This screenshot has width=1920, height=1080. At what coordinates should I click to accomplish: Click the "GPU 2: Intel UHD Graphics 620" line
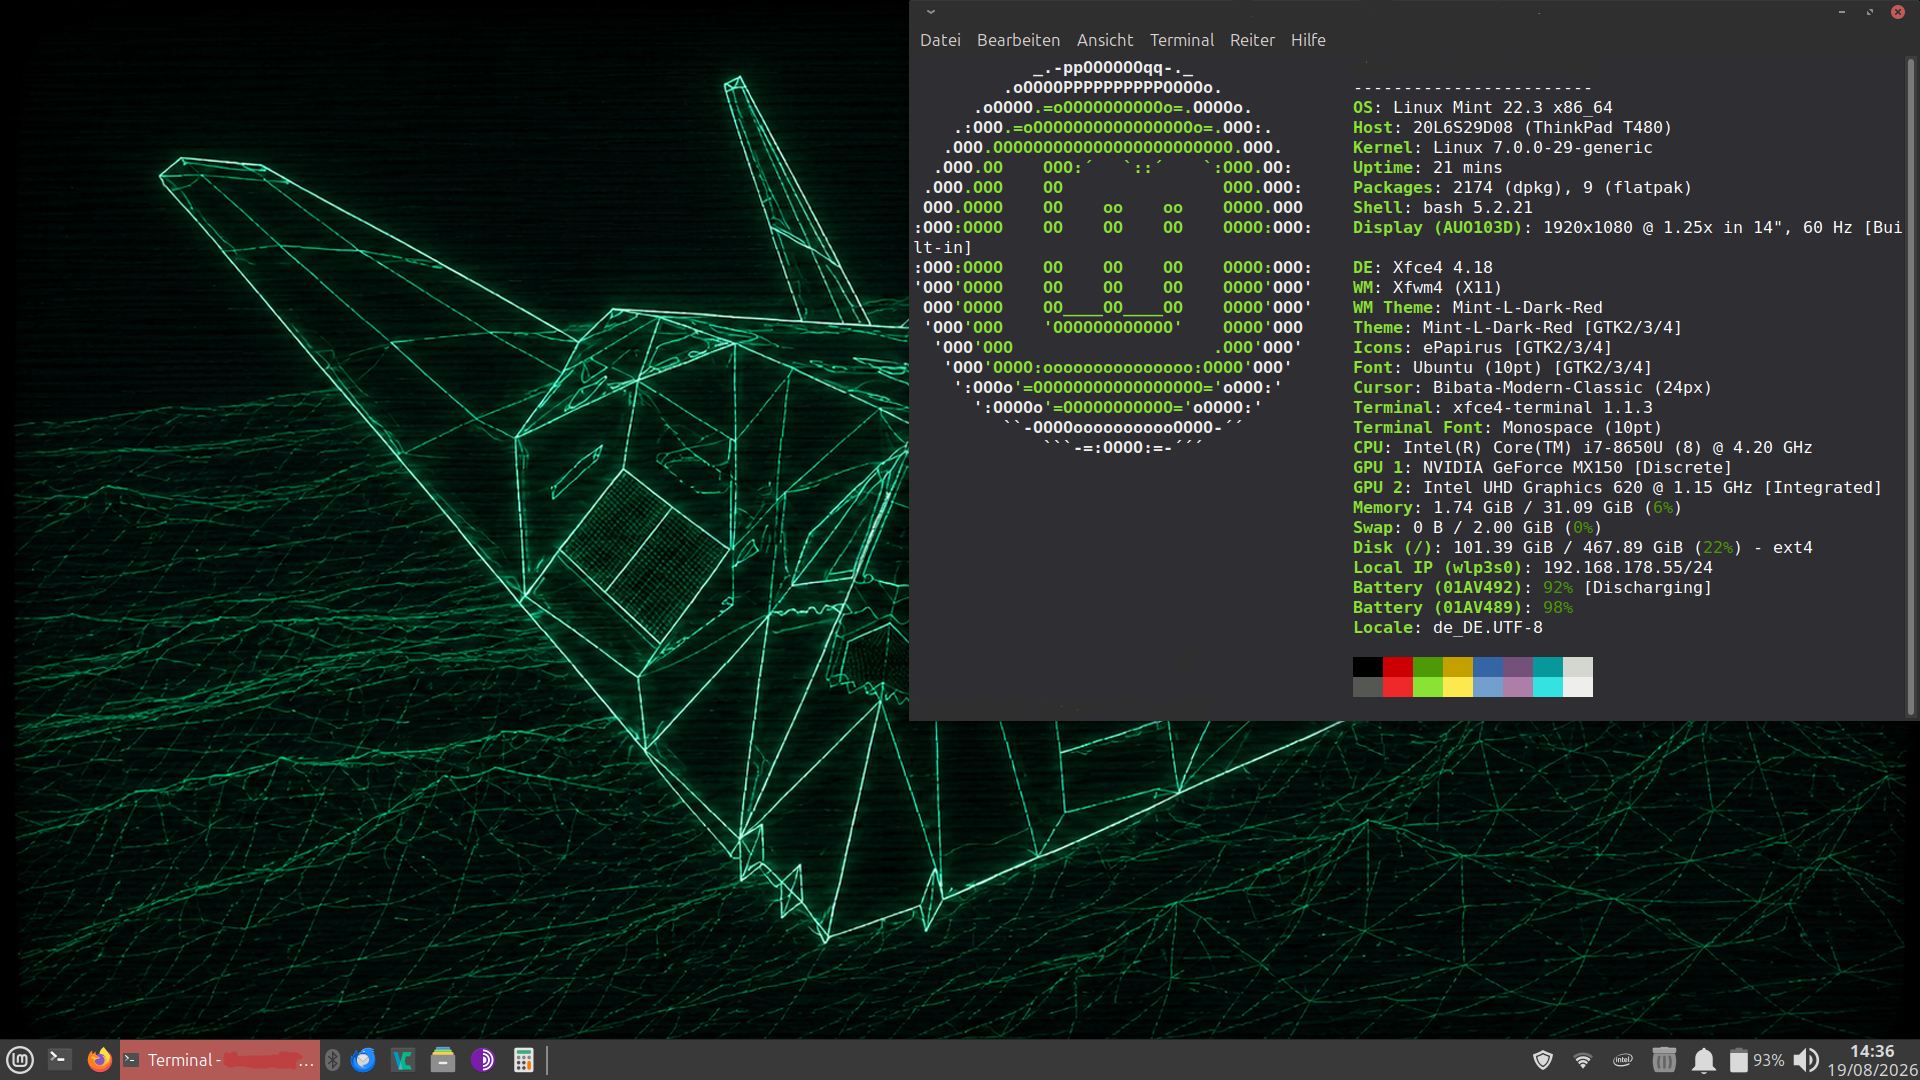click(x=1617, y=488)
